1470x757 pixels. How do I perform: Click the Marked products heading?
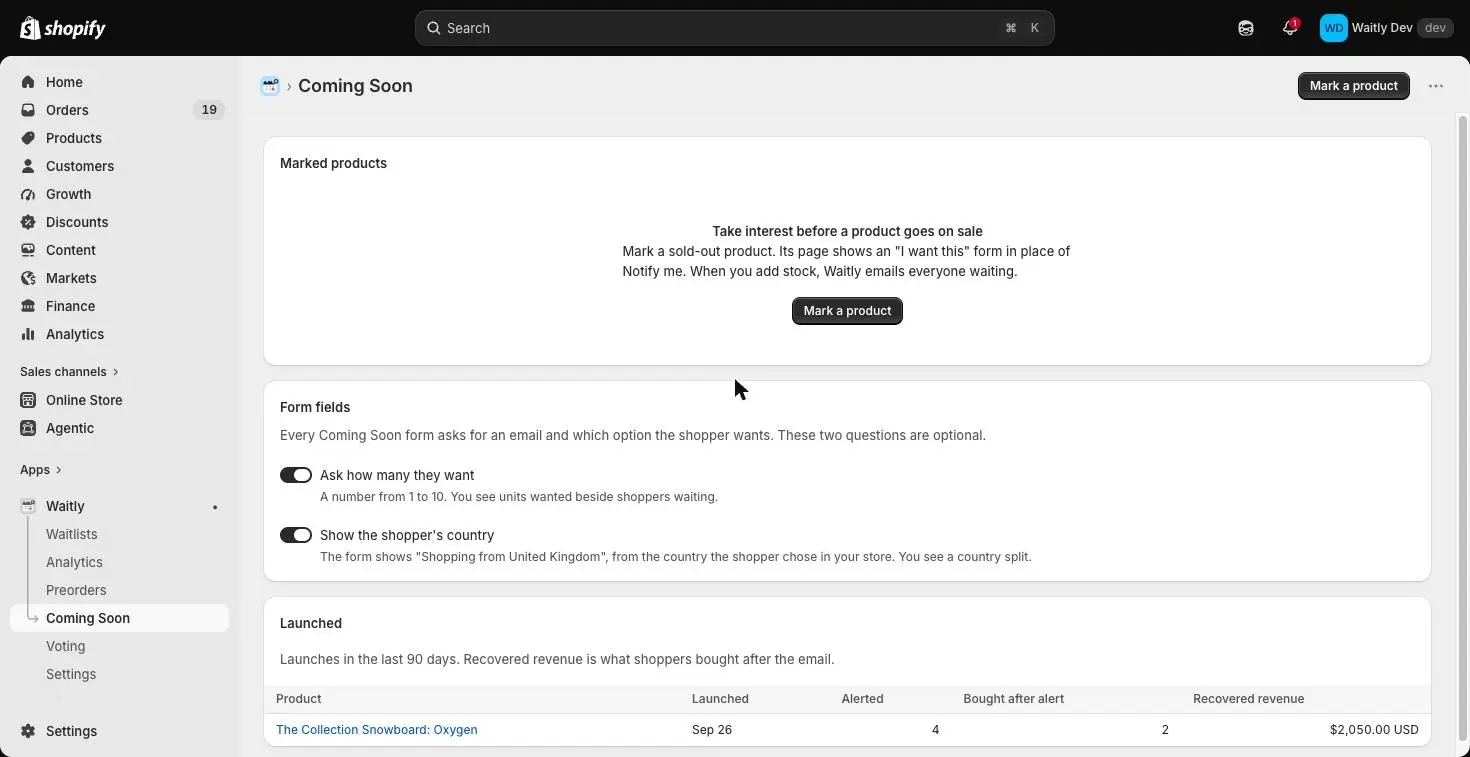[333, 163]
